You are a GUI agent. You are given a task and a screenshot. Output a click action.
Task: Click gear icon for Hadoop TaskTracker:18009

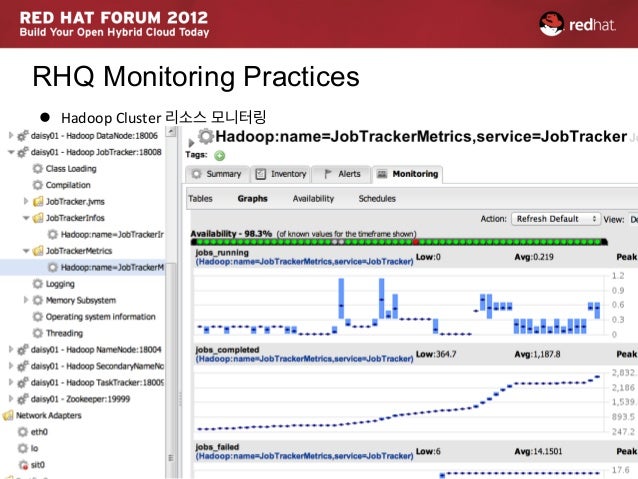23,383
